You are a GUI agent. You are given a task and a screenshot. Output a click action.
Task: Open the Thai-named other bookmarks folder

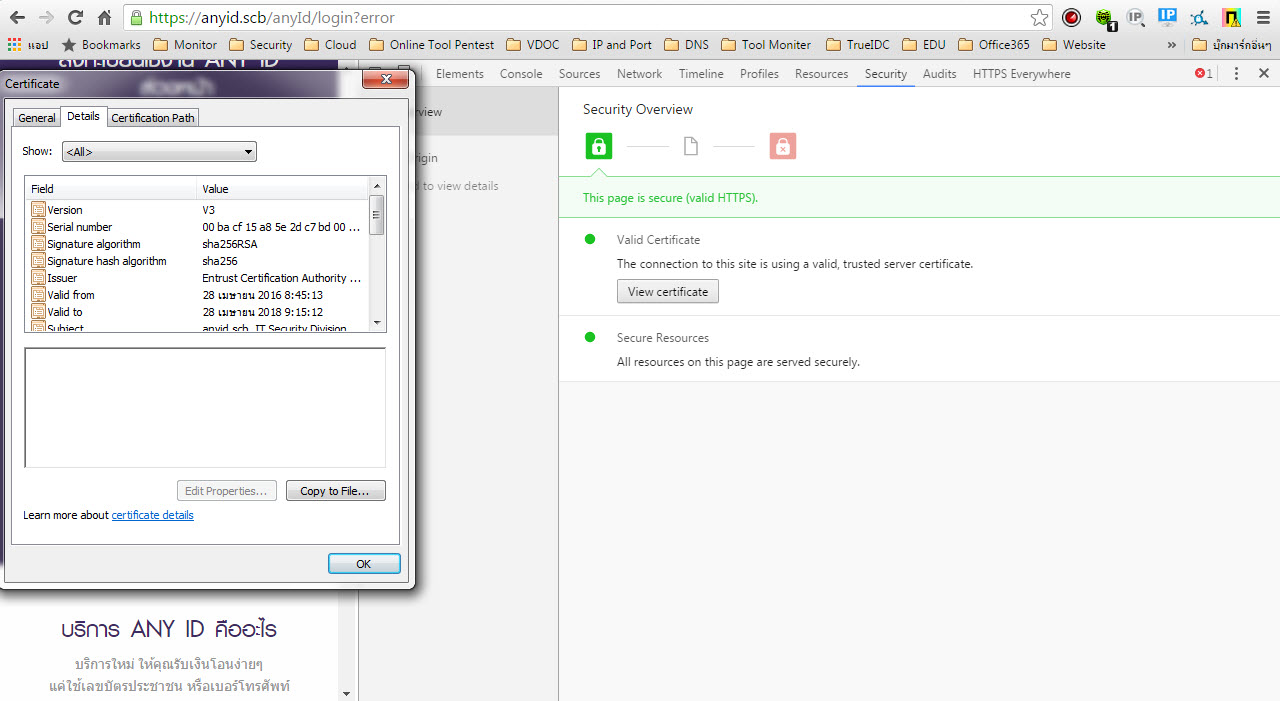point(1232,44)
